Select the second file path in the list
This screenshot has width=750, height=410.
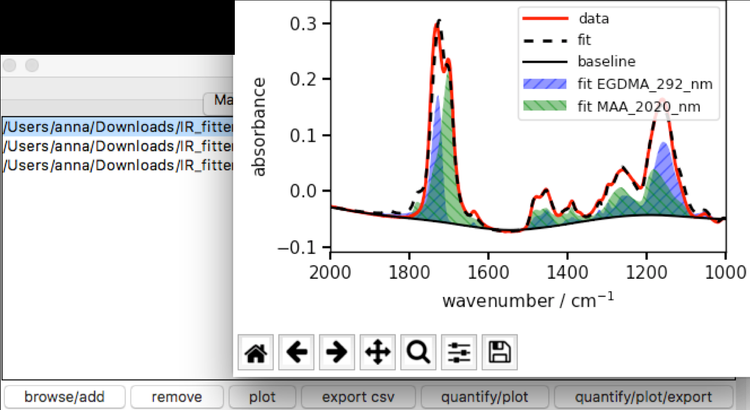[x=118, y=146]
